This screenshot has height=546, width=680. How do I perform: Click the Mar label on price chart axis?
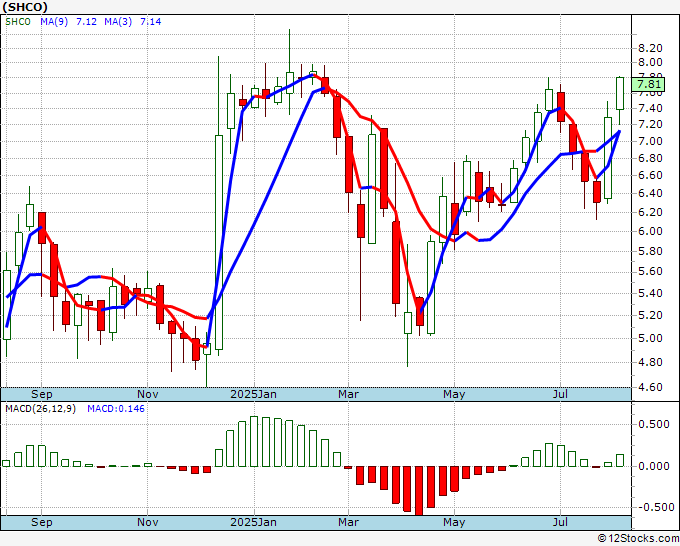click(x=348, y=394)
